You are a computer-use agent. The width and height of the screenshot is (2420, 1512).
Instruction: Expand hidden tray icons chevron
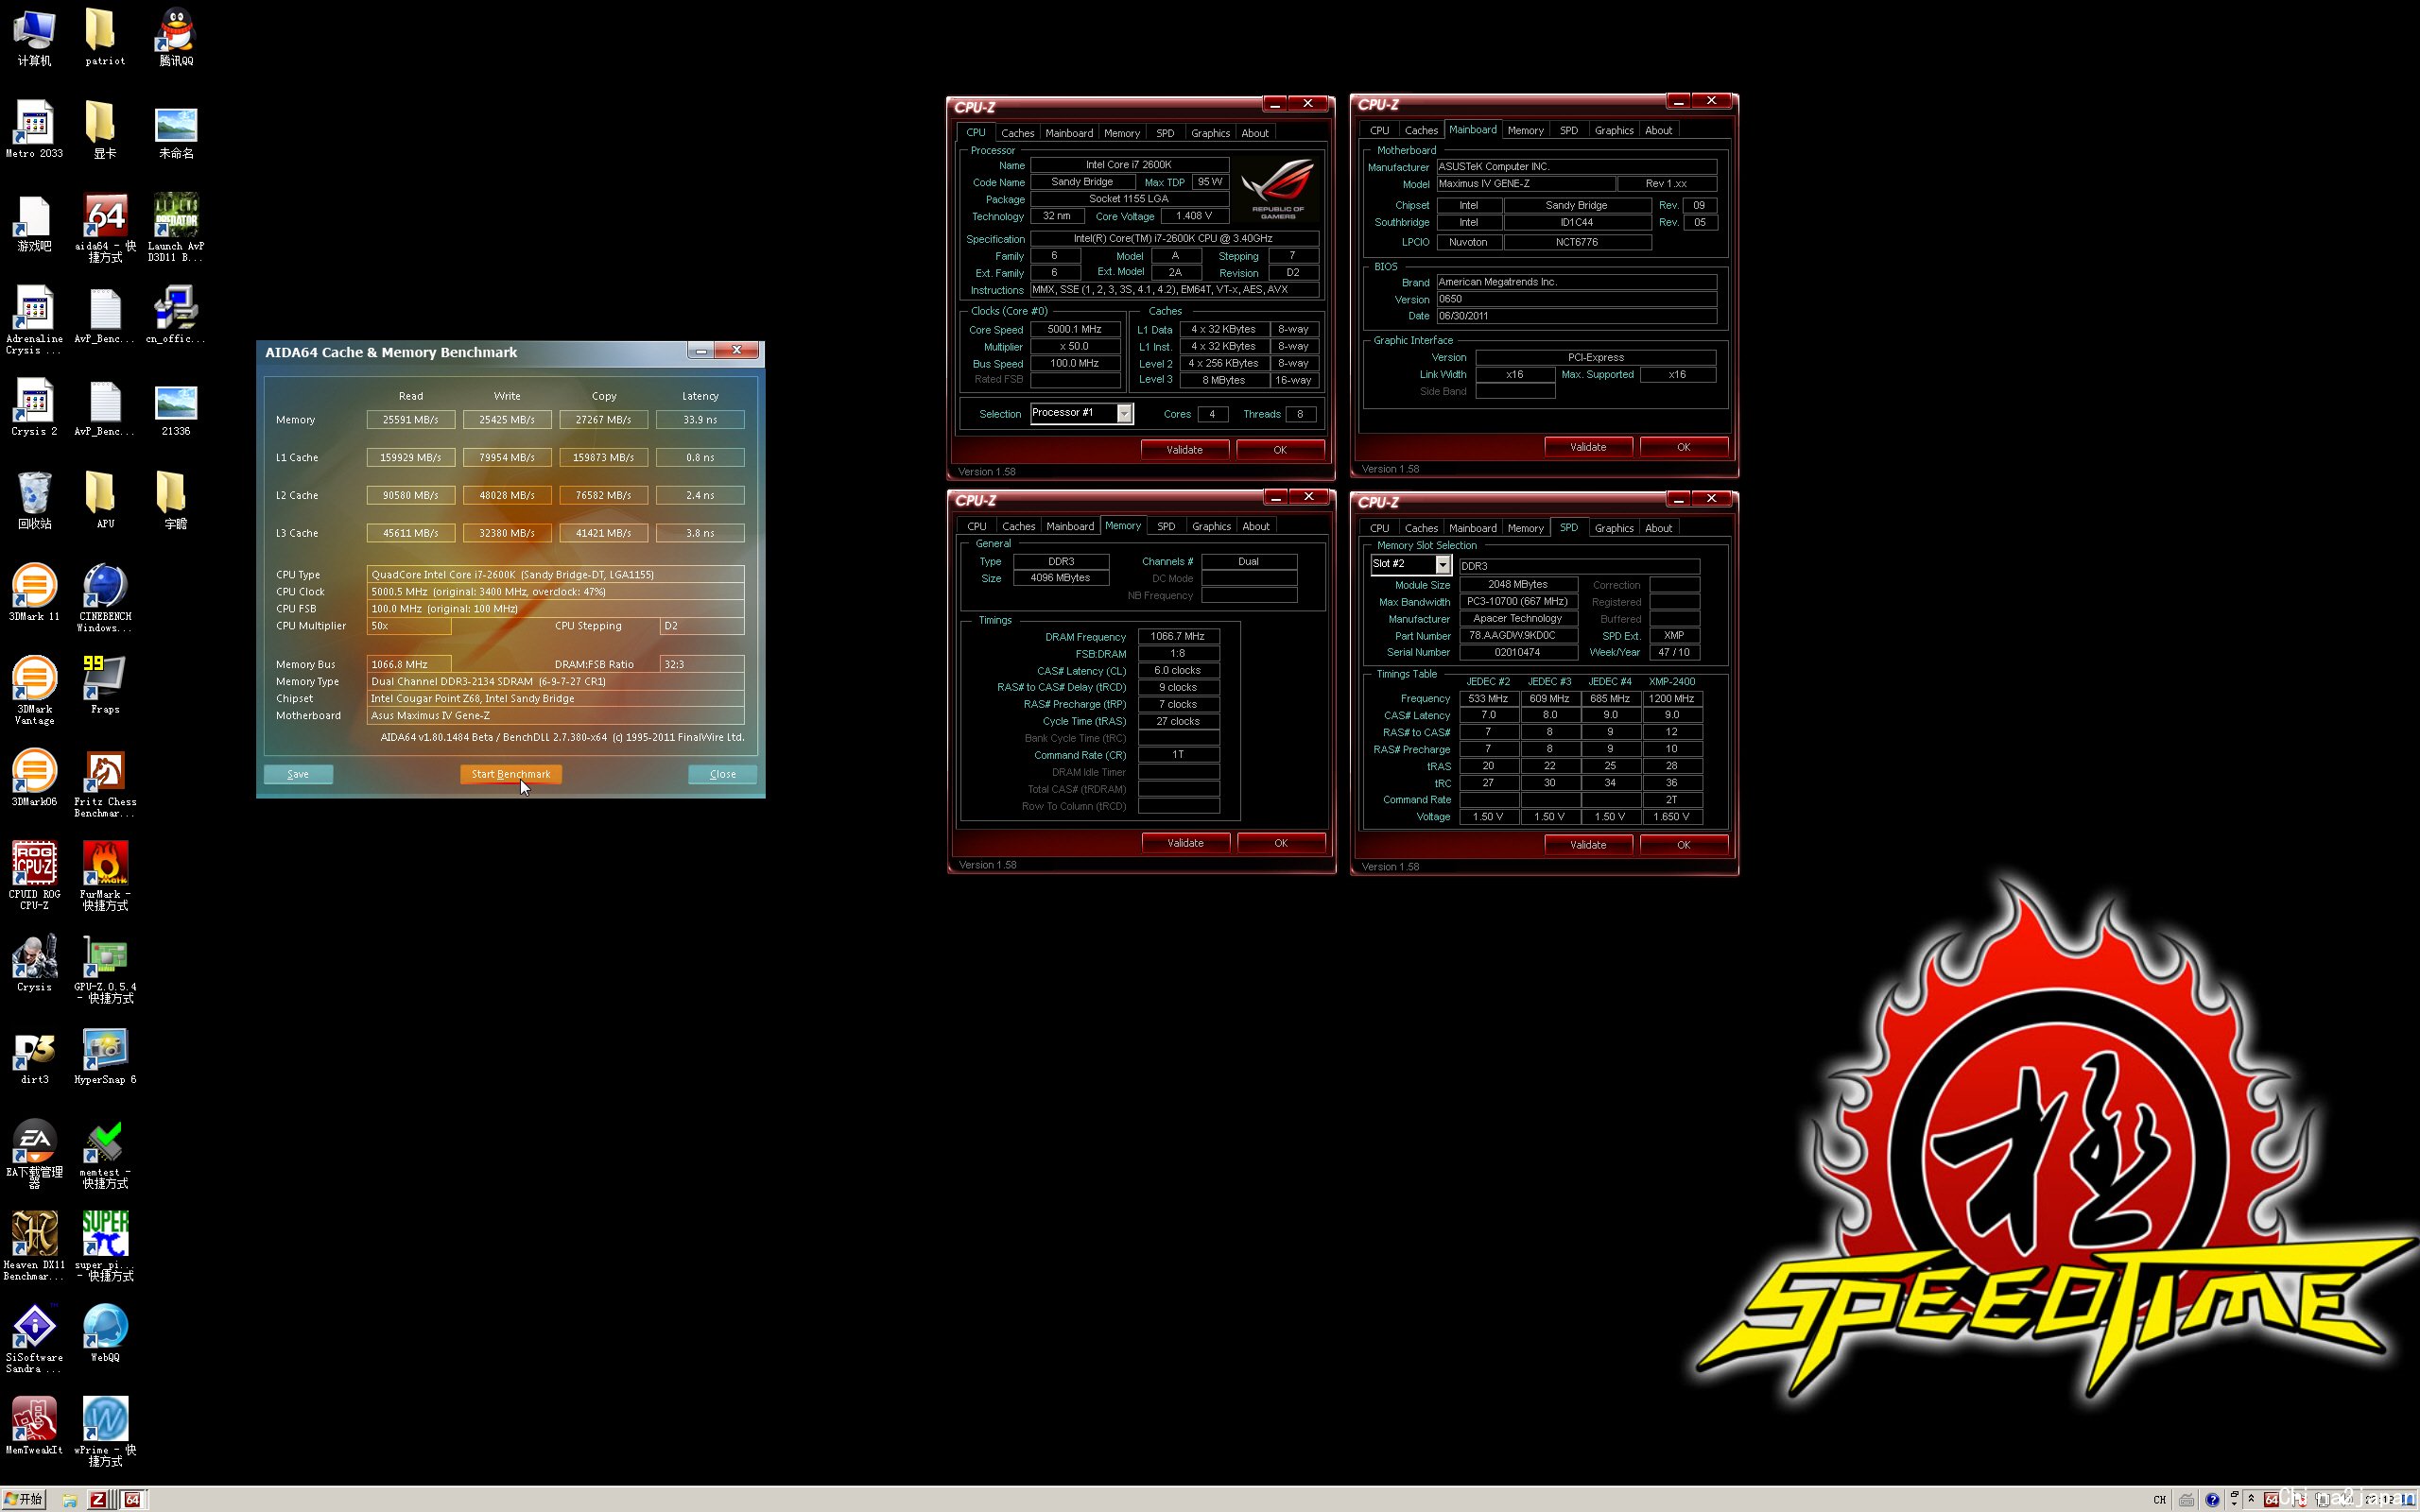click(x=2251, y=1499)
